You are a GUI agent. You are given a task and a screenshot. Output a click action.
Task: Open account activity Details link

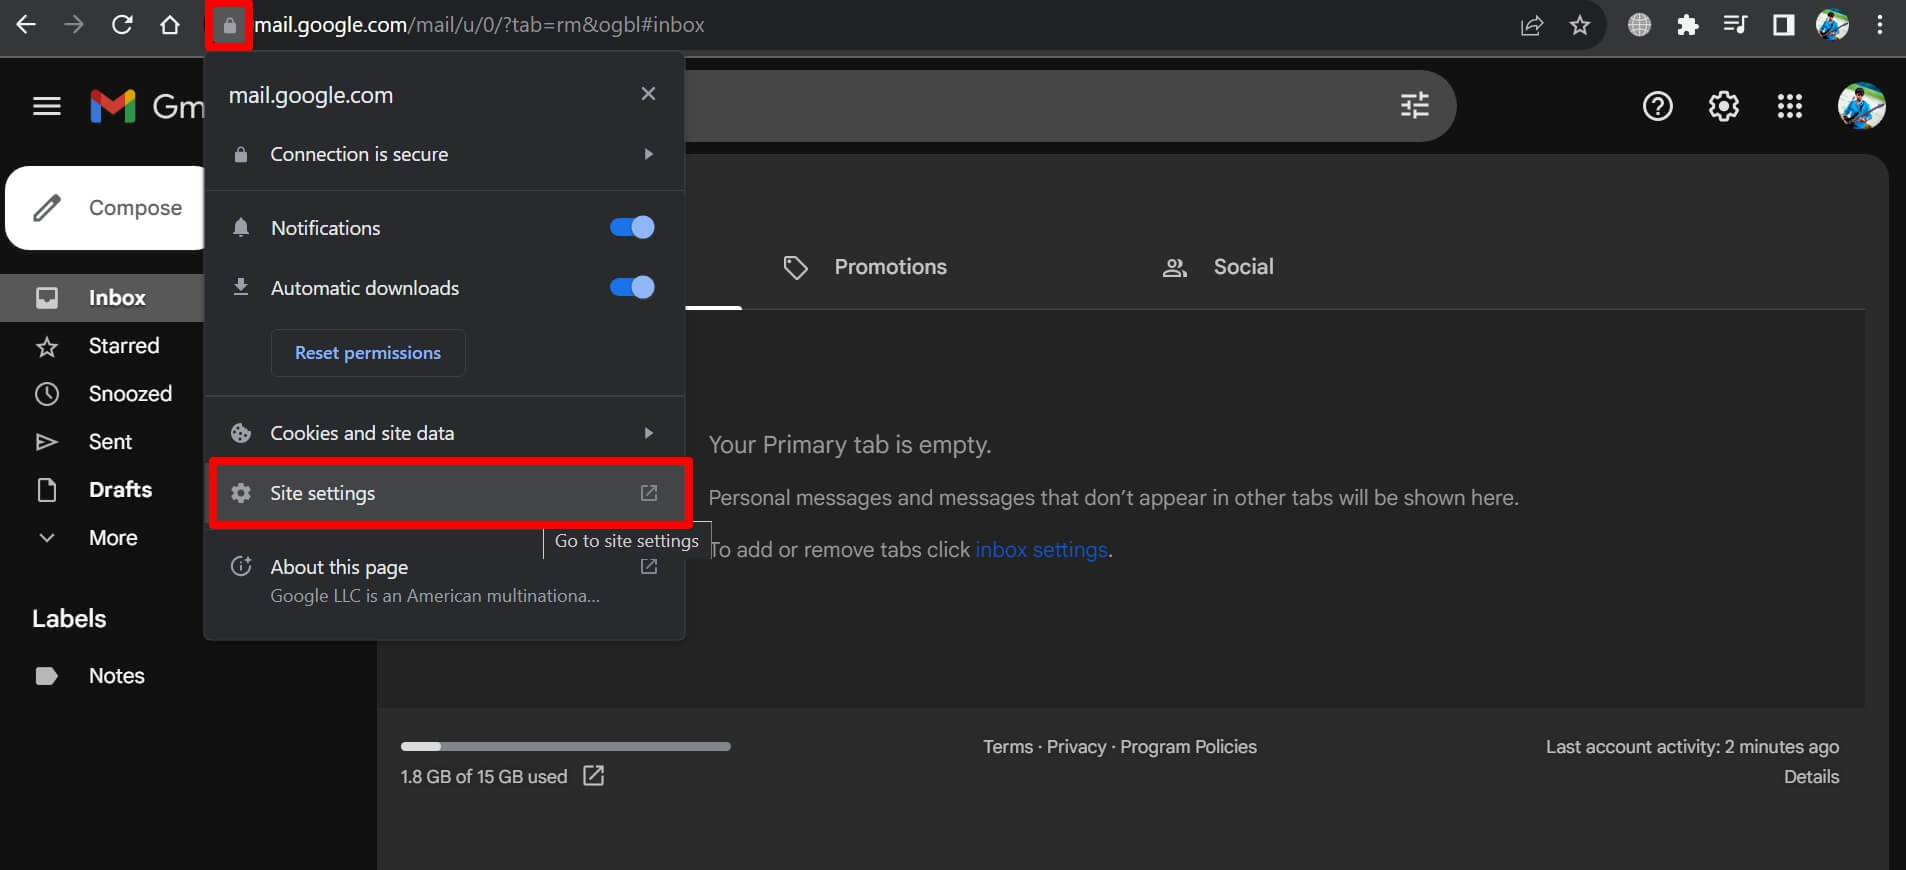click(1811, 777)
